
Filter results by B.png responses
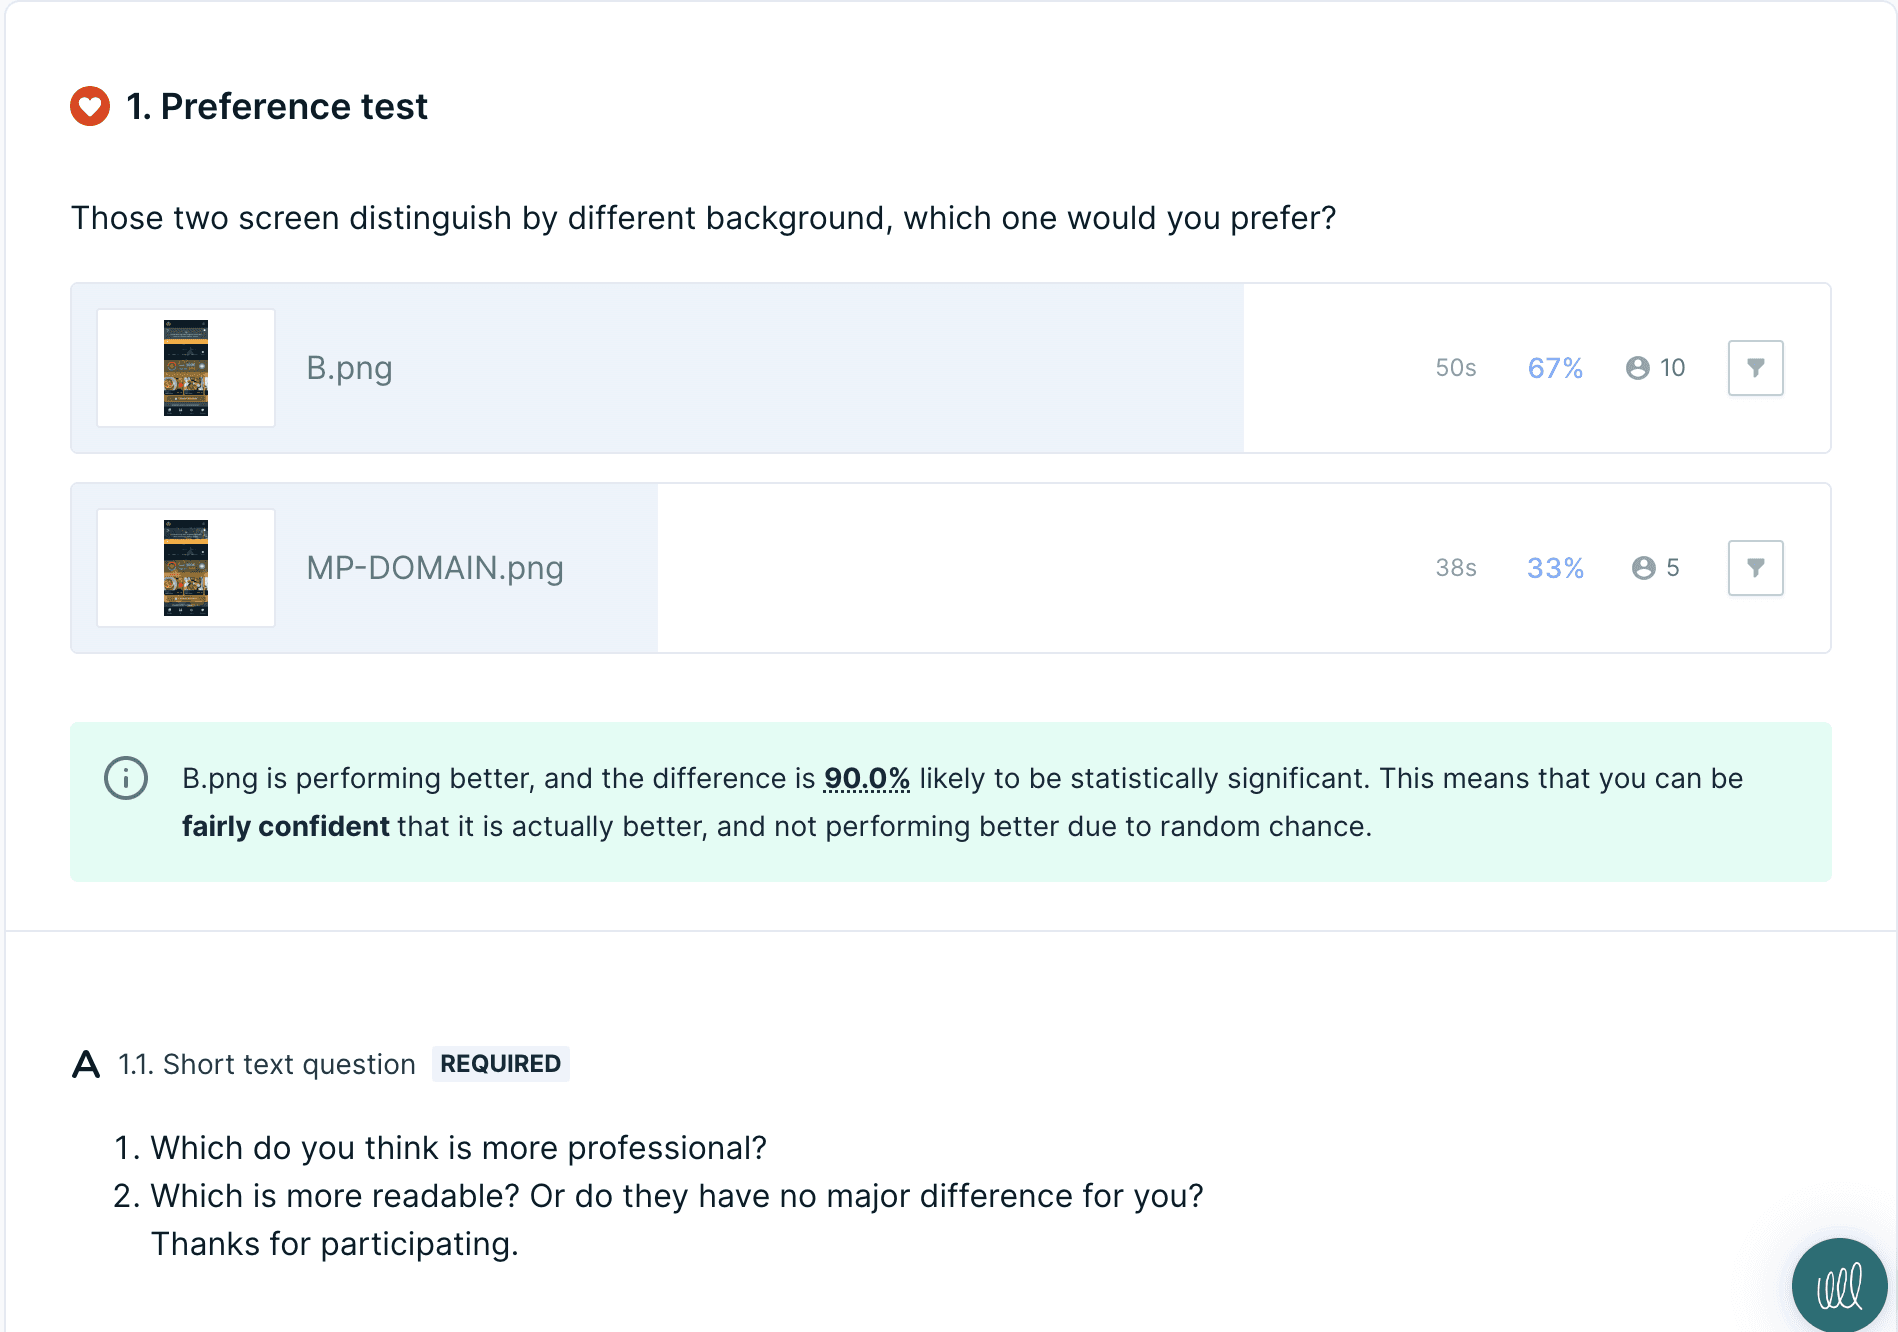pyautogui.click(x=1755, y=368)
